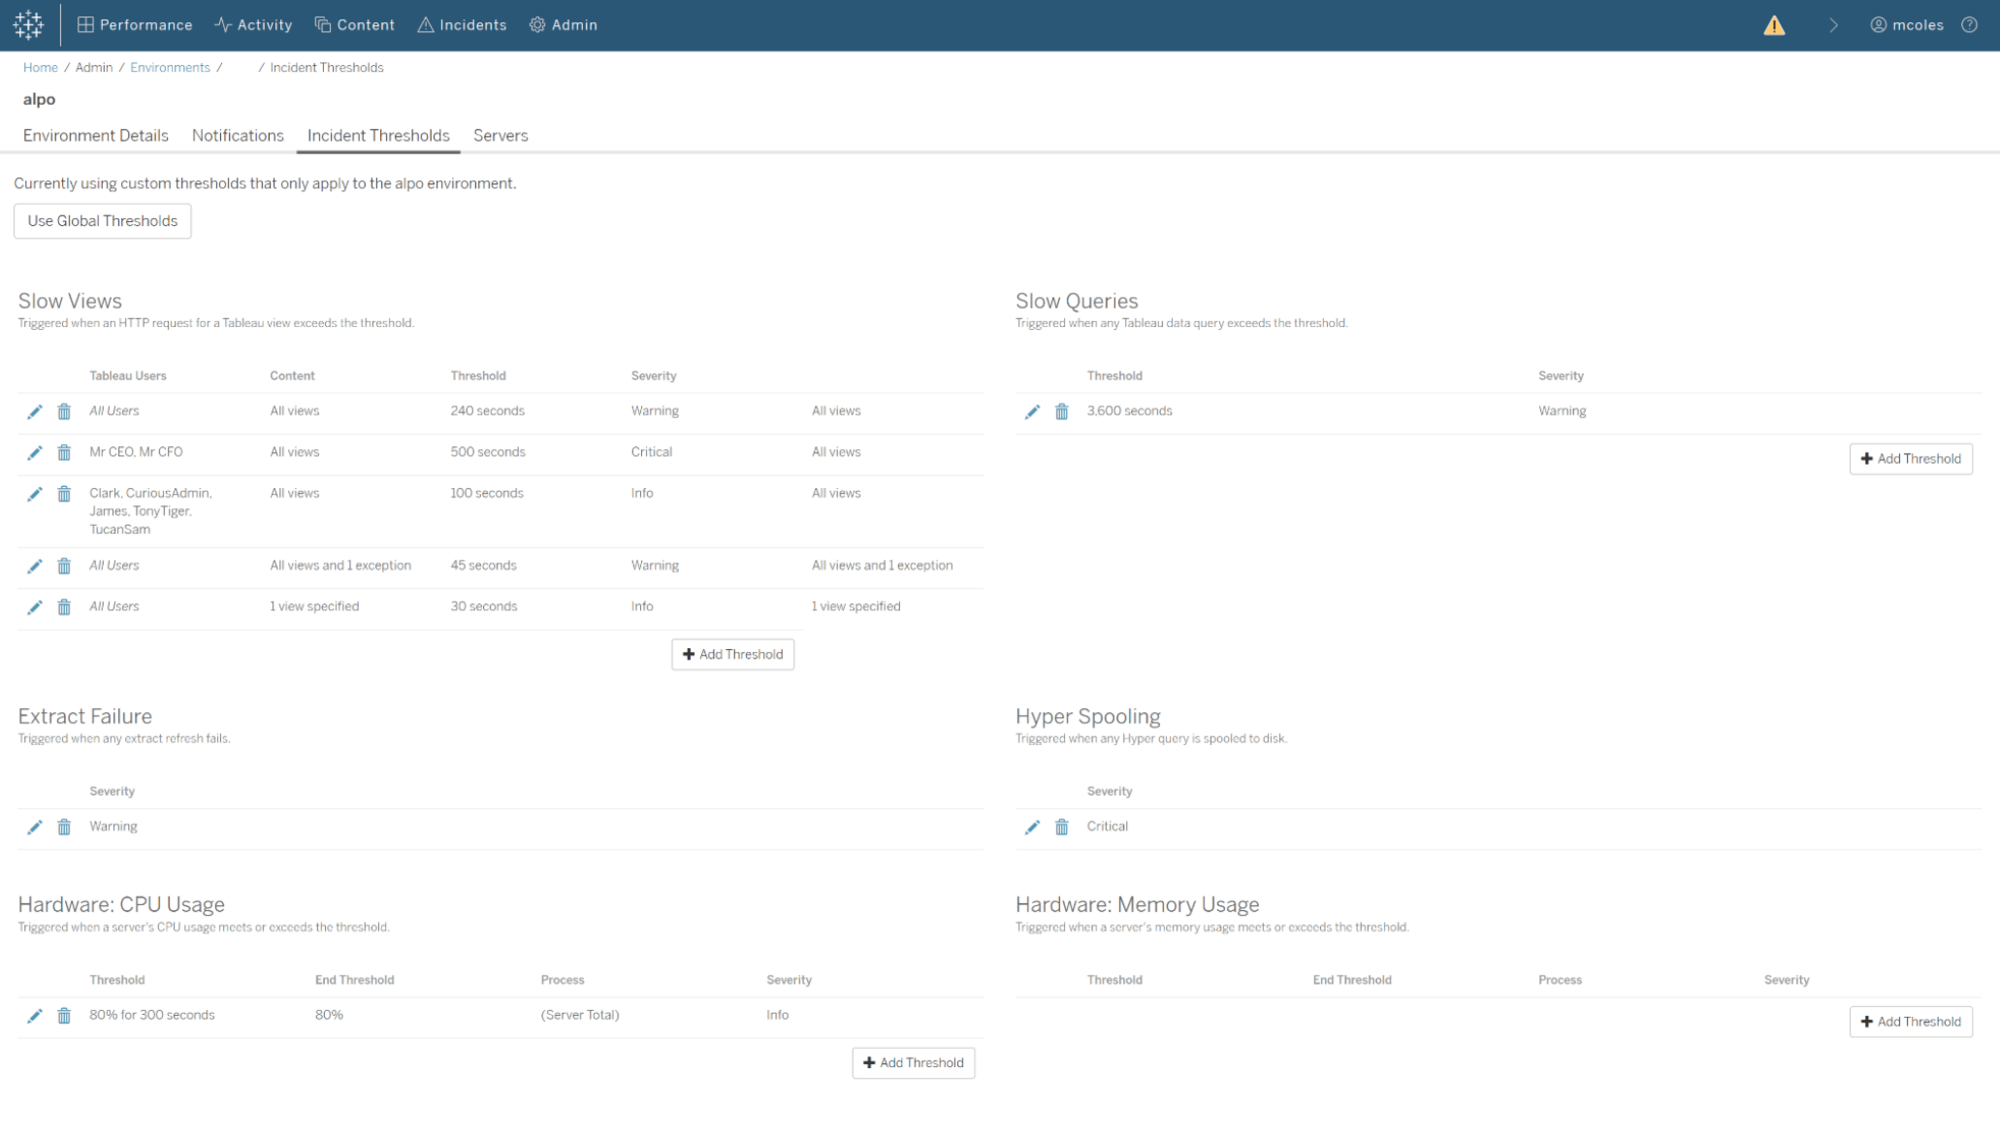Click 'Critical' severity in Mr CEO row

pyautogui.click(x=651, y=452)
